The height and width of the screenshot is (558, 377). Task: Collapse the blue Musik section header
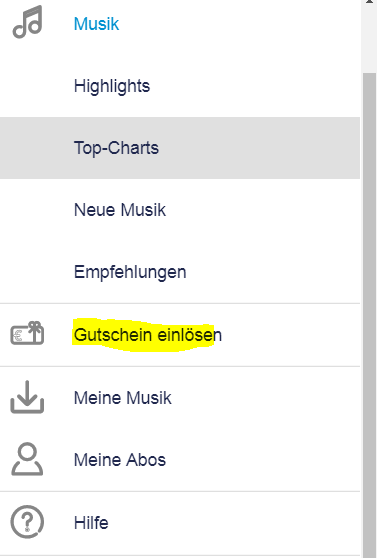coord(96,24)
